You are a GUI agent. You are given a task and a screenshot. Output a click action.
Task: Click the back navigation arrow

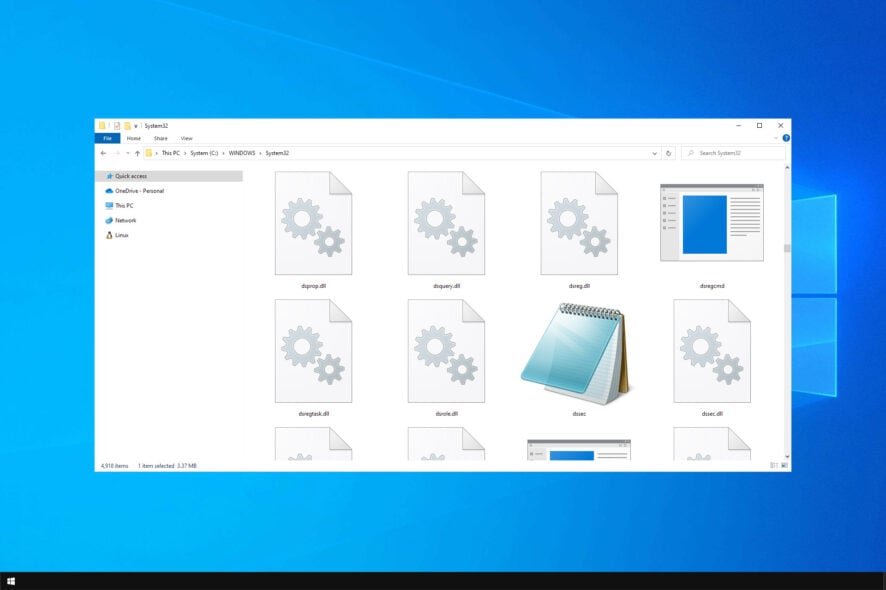click(x=104, y=152)
